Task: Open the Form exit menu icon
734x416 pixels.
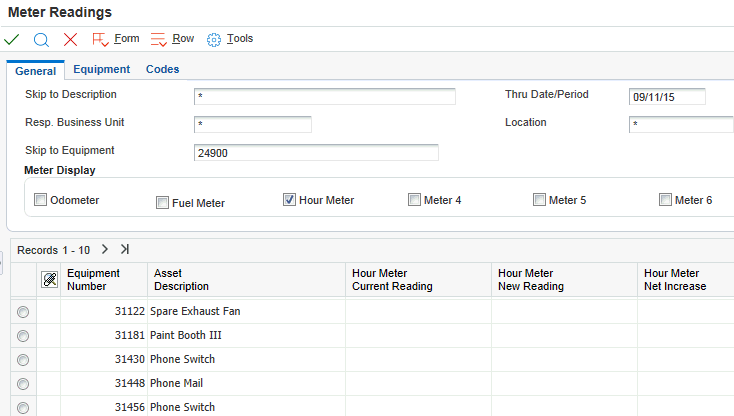Action: pos(100,40)
